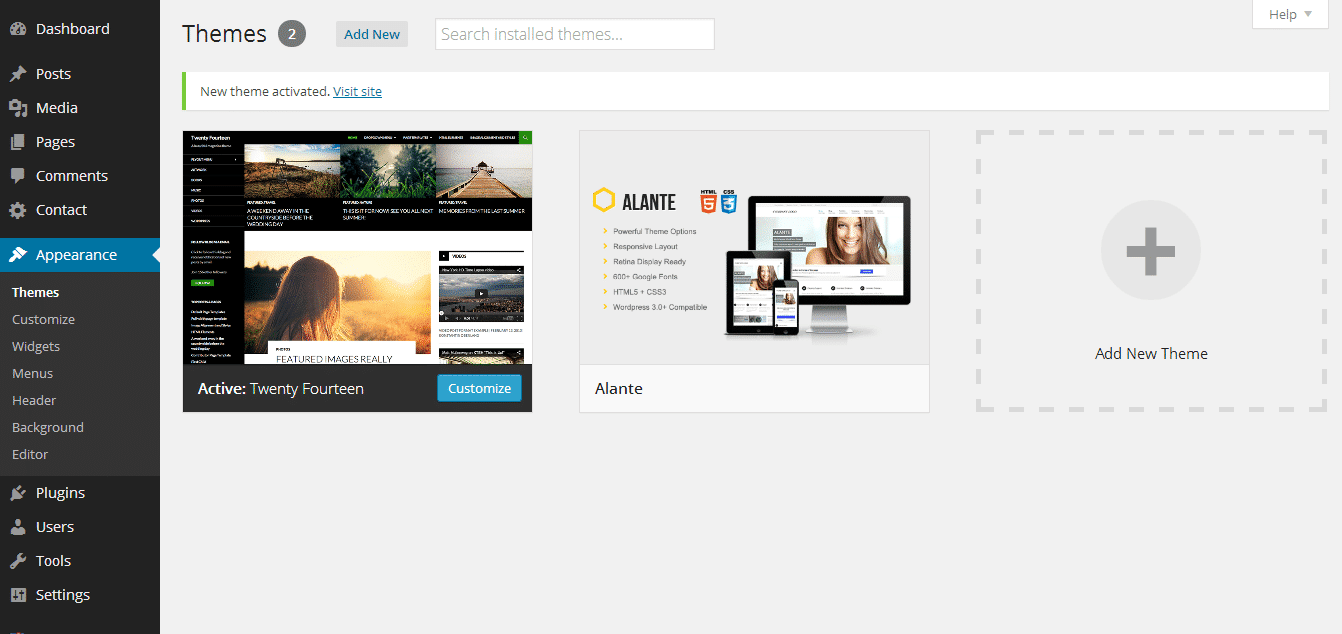Click the Pages stacked-sheets icon
Image resolution: width=1342 pixels, height=634 pixels.
pyautogui.click(x=18, y=142)
